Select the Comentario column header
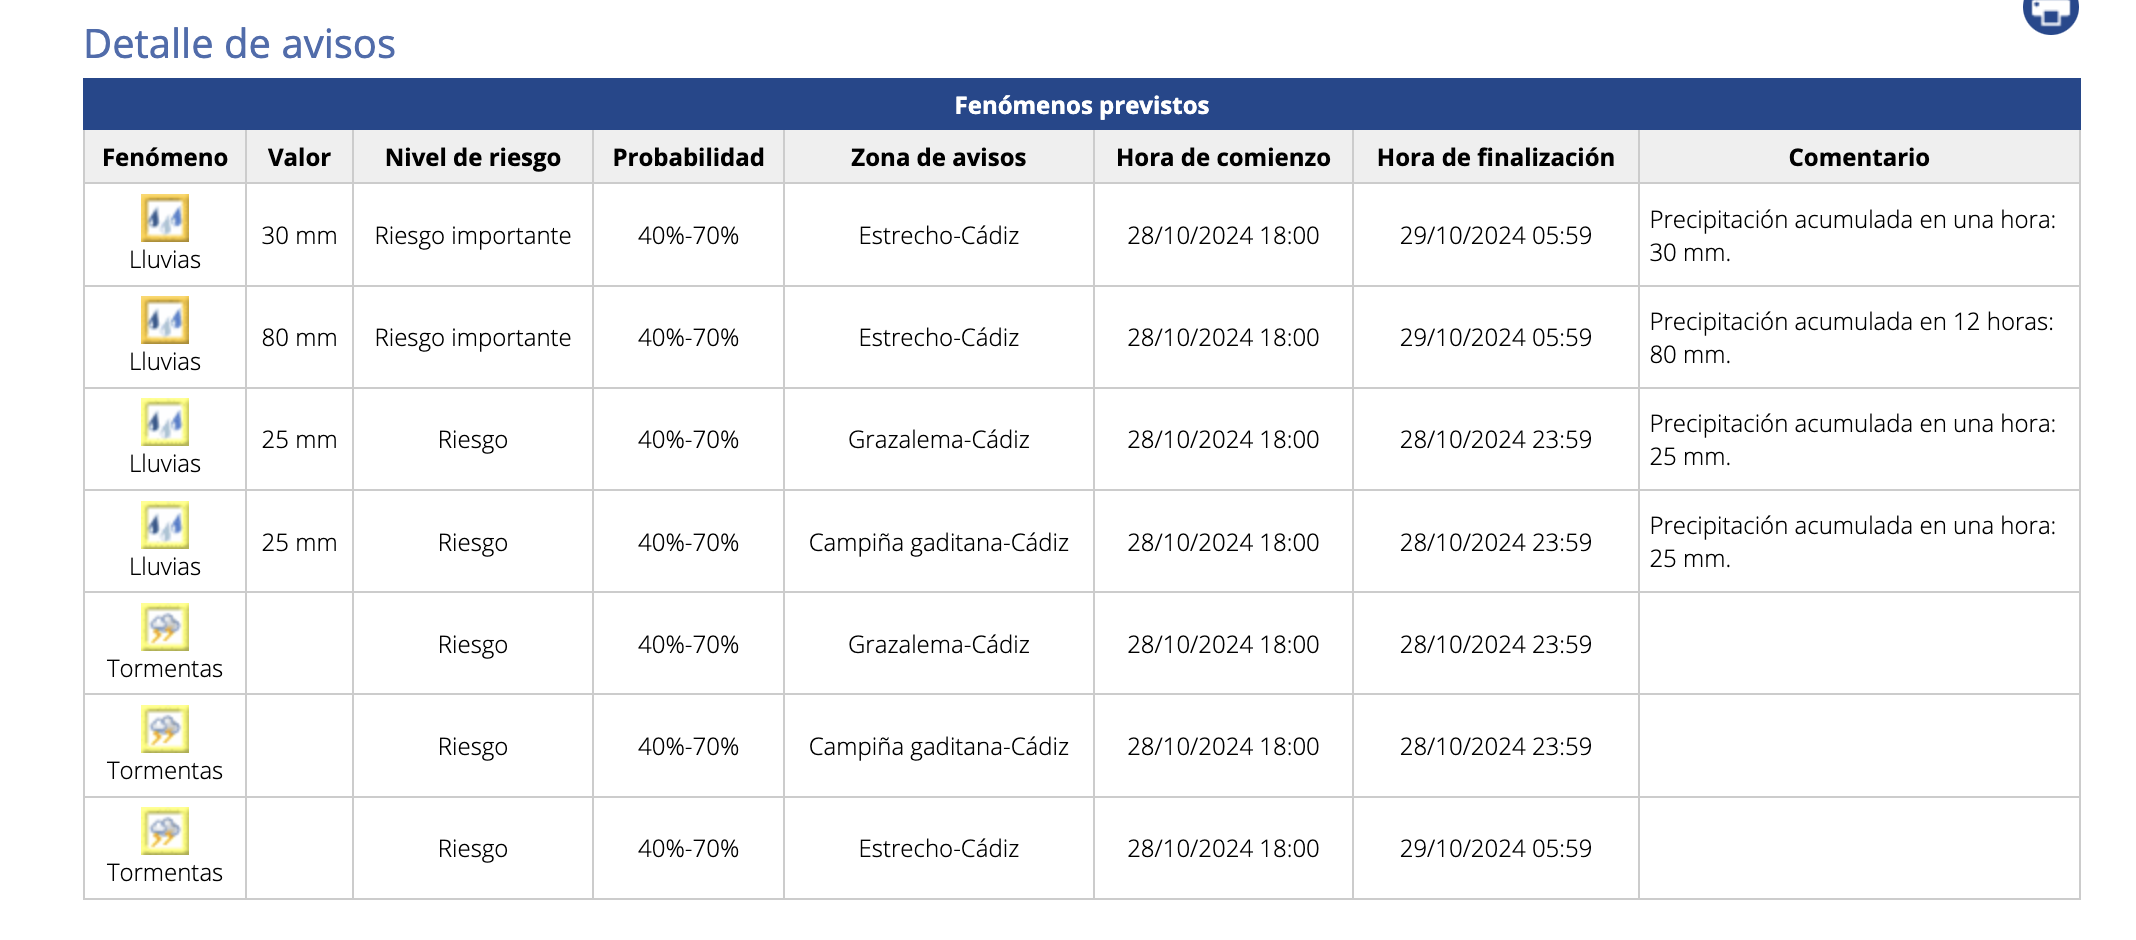This screenshot has height=940, width=2136. tap(1857, 157)
